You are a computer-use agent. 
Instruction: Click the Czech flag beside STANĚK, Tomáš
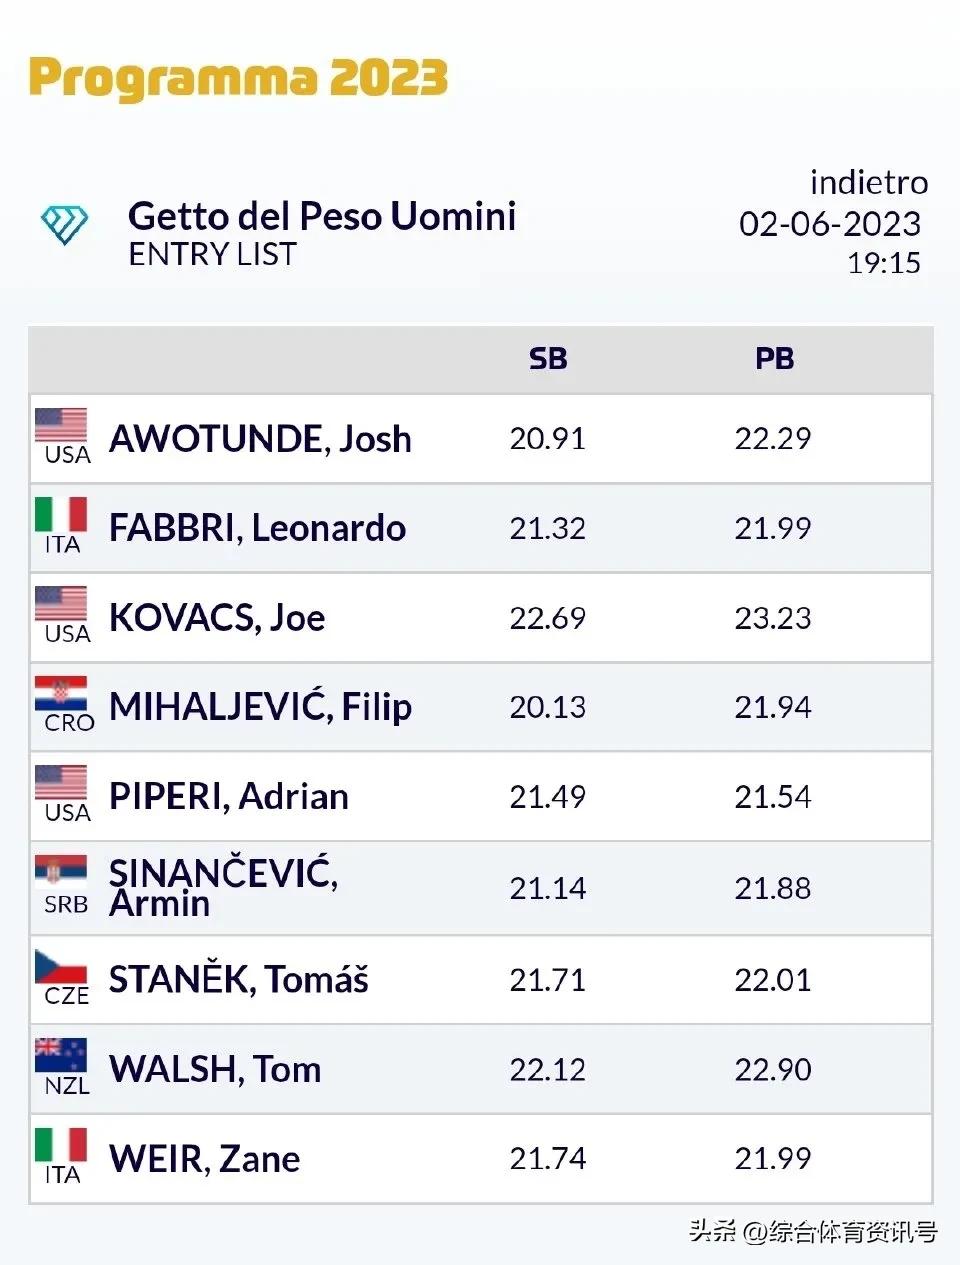[x=61, y=966]
